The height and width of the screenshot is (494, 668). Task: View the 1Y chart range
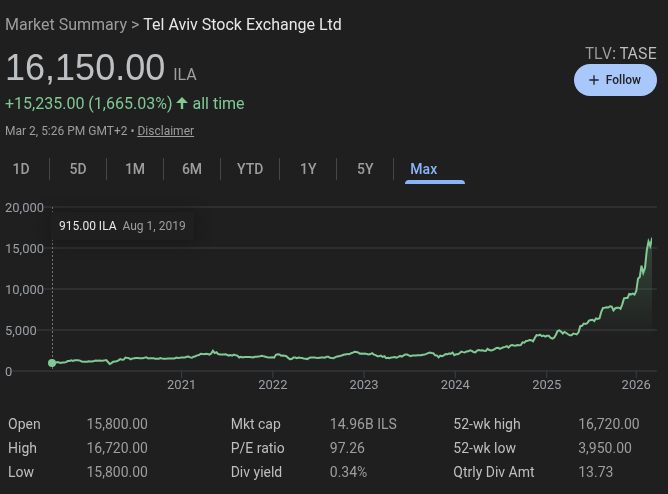(308, 169)
